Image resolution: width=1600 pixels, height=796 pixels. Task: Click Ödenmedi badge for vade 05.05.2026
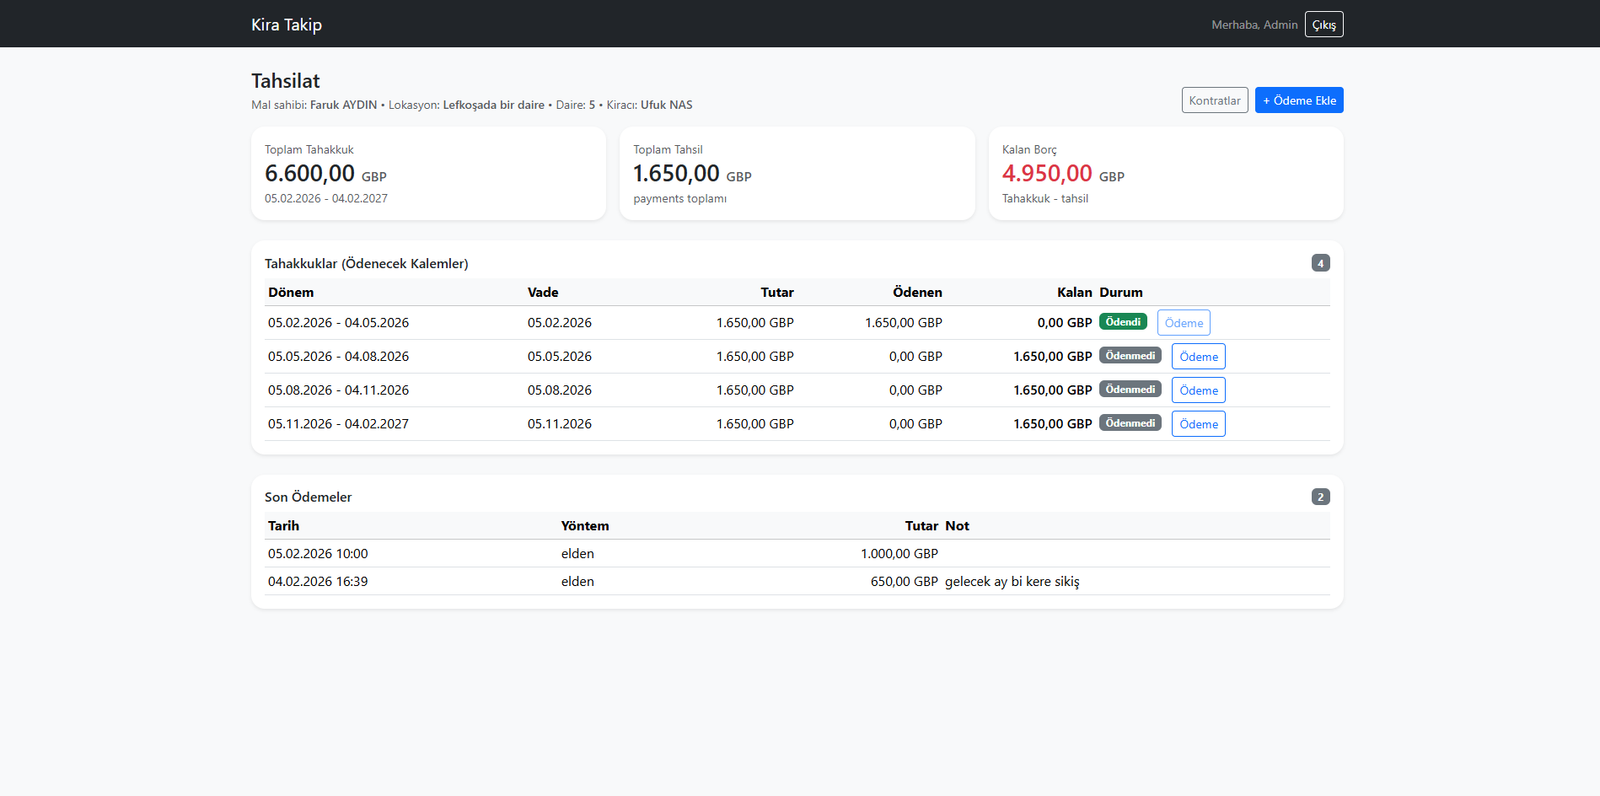point(1130,356)
